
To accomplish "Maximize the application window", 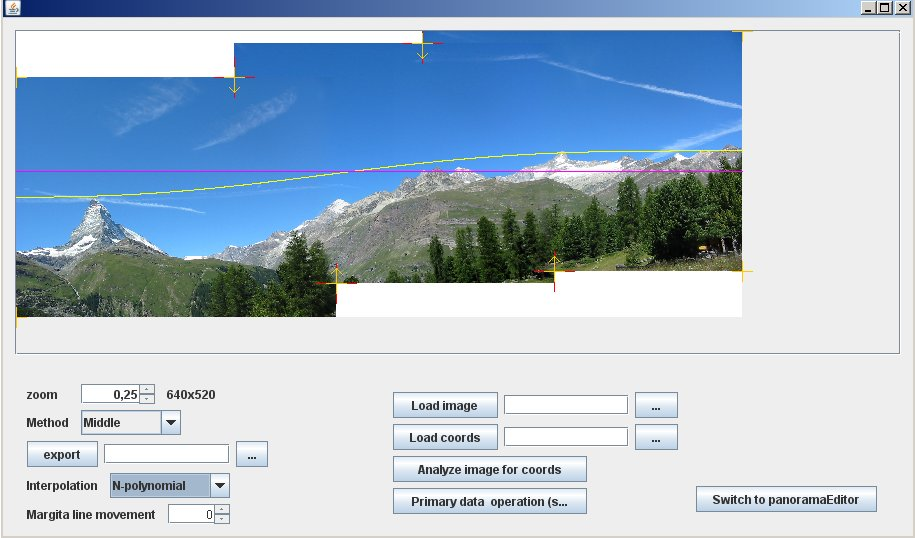I will pos(885,8).
